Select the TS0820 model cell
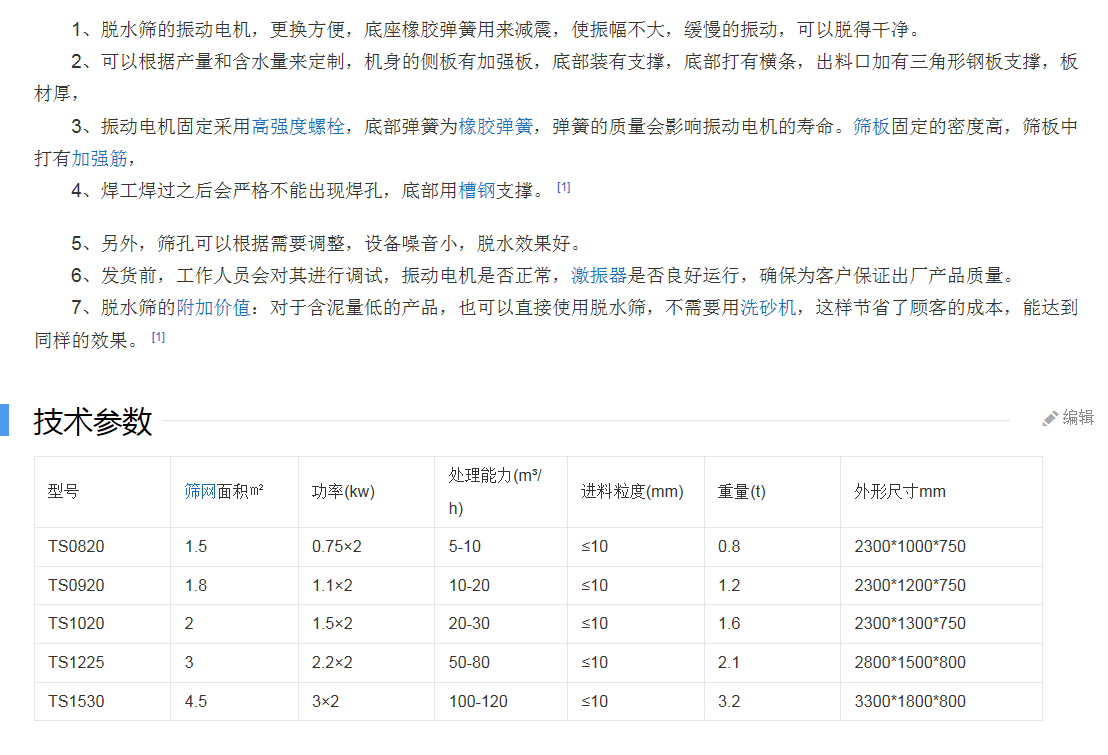The height and width of the screenshot is (755, 1108). click(x=76, y=547)
